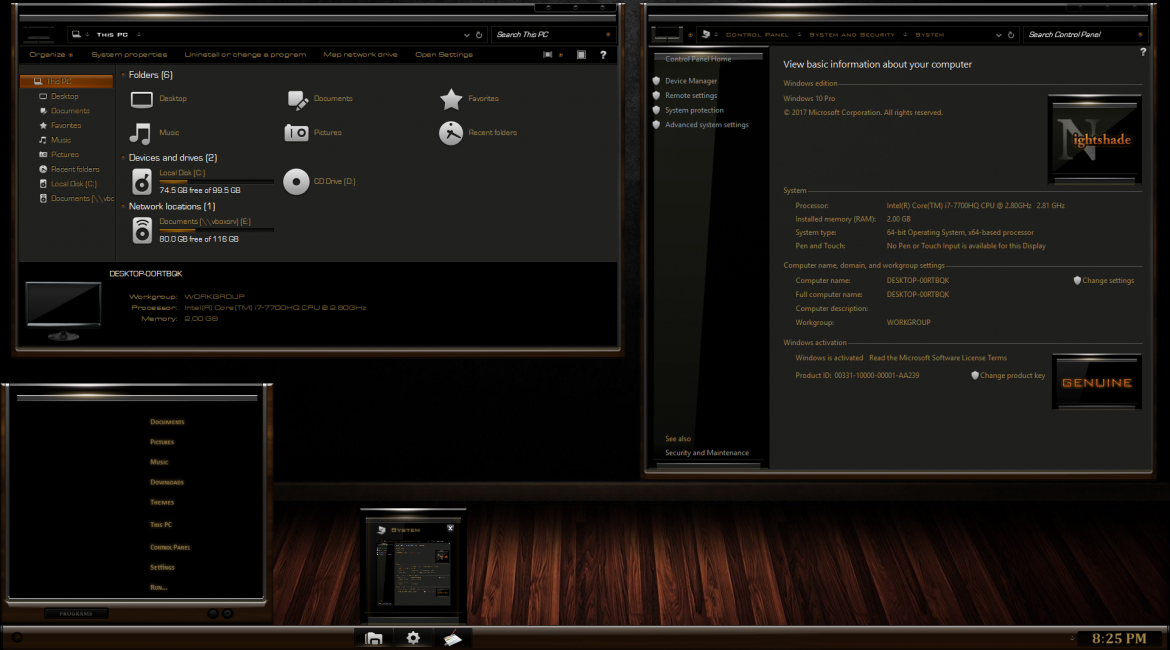Screen dimensions: 1170x650
Task: Select the CD Drive (D:) disc icon
Action: [296, 182]
